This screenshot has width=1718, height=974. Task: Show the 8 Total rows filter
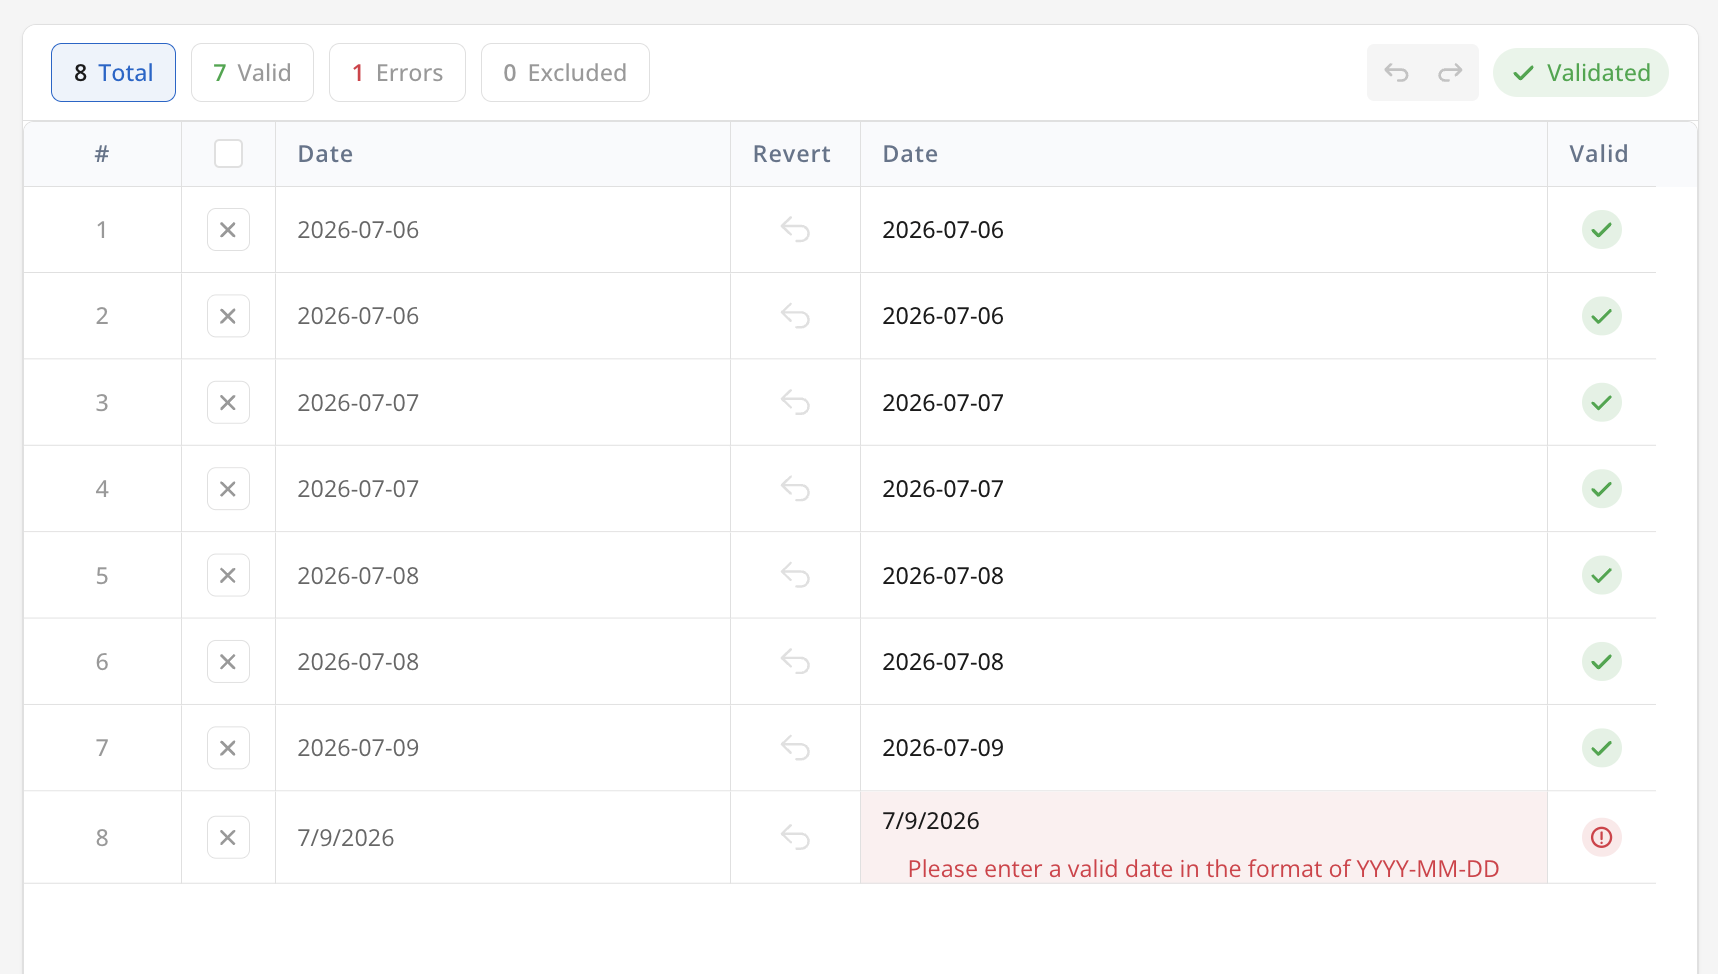(x=113, y=72)
